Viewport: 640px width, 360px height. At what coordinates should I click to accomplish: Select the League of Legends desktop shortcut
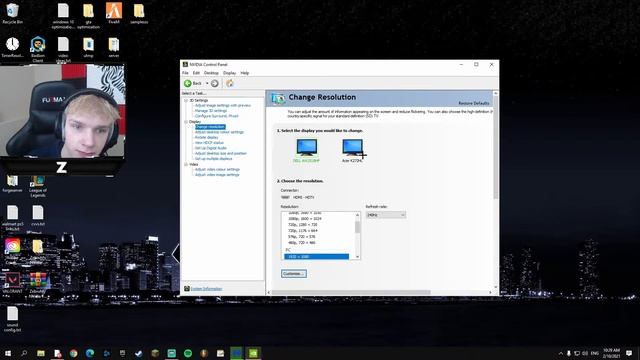pos(38,187)
